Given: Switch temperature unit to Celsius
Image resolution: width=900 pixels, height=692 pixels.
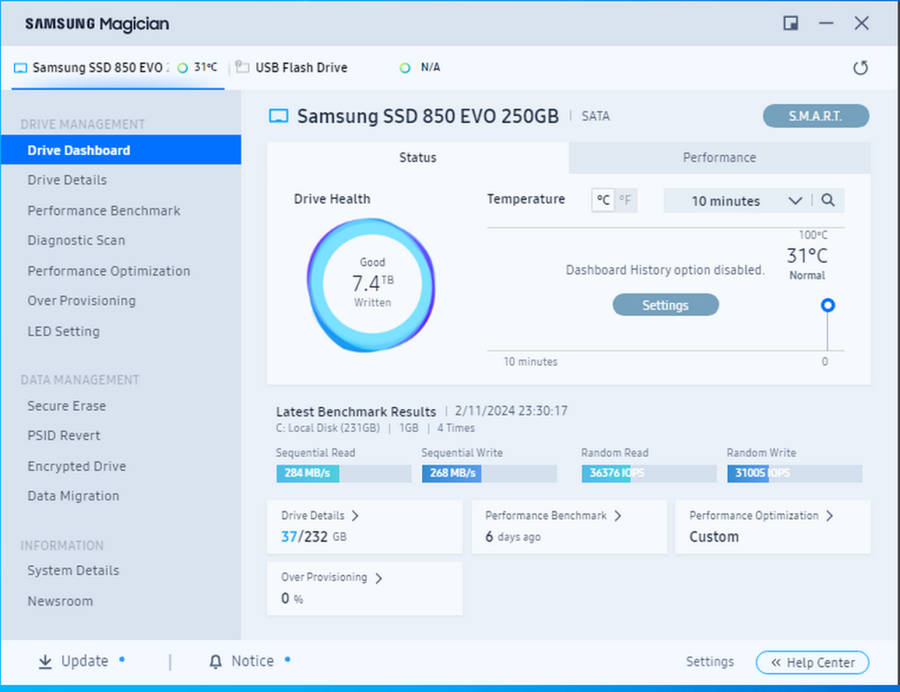Looking at the screenshot, I should 603,200.
